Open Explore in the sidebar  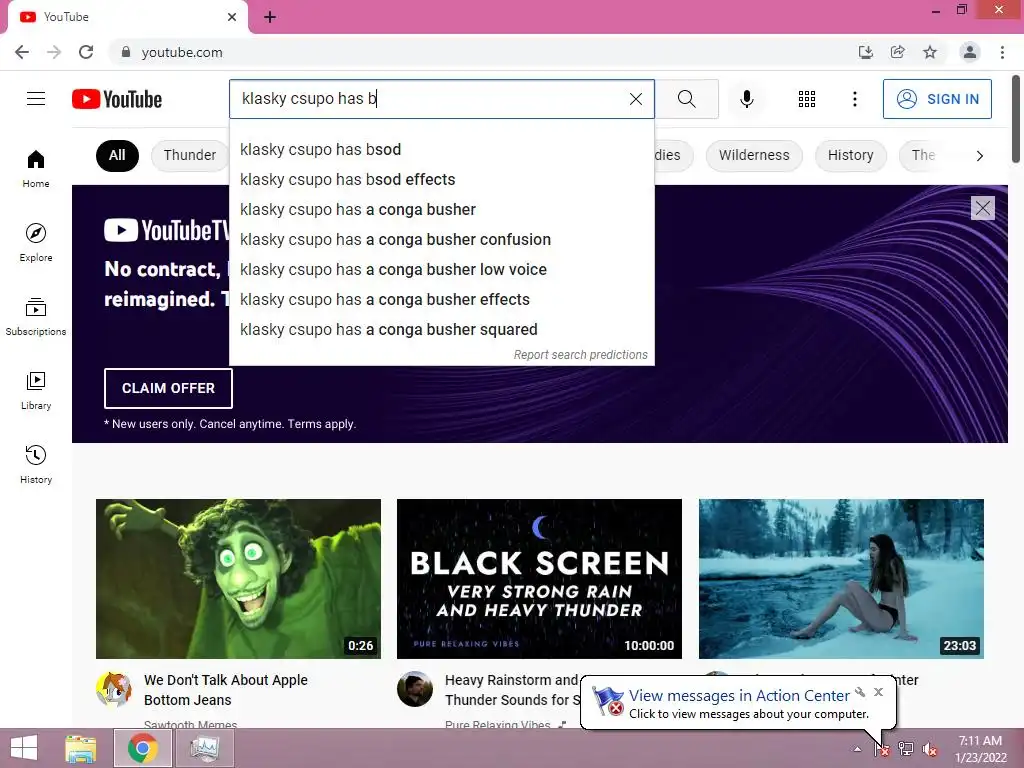coord(36,242)
